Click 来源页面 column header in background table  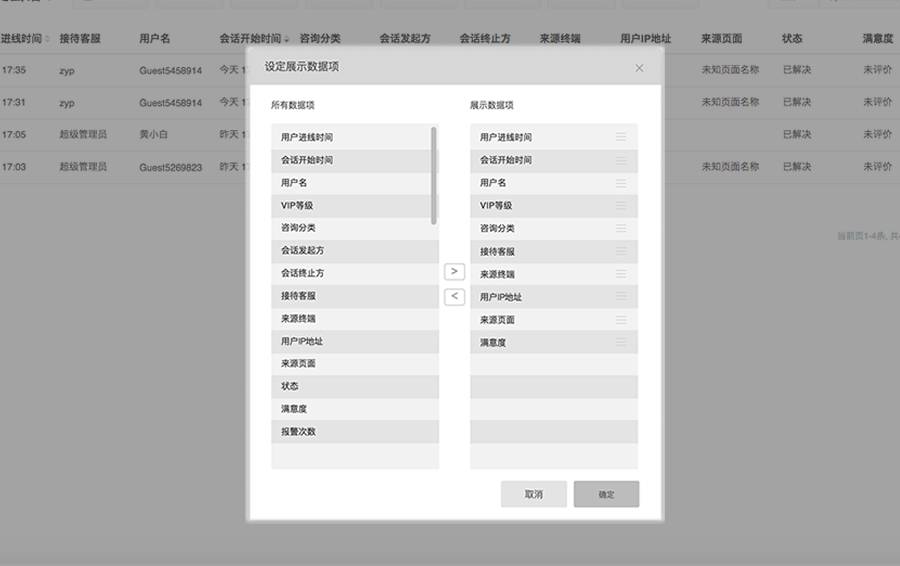point(721,38)
